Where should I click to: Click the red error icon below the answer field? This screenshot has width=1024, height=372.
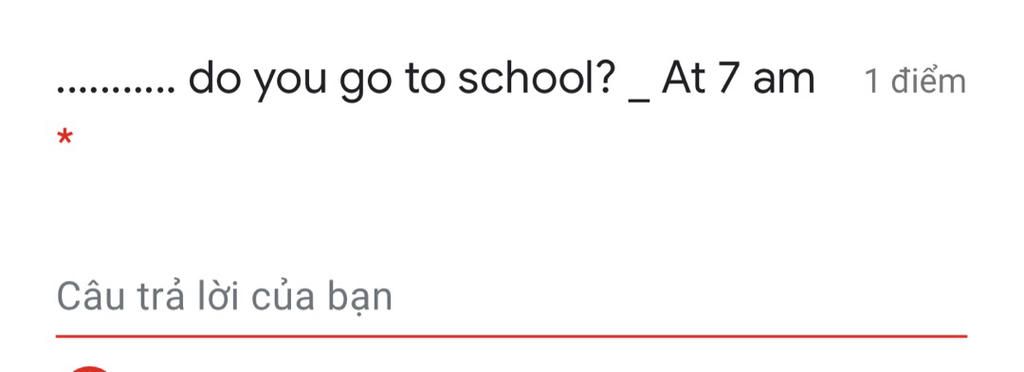pos(88,369)
